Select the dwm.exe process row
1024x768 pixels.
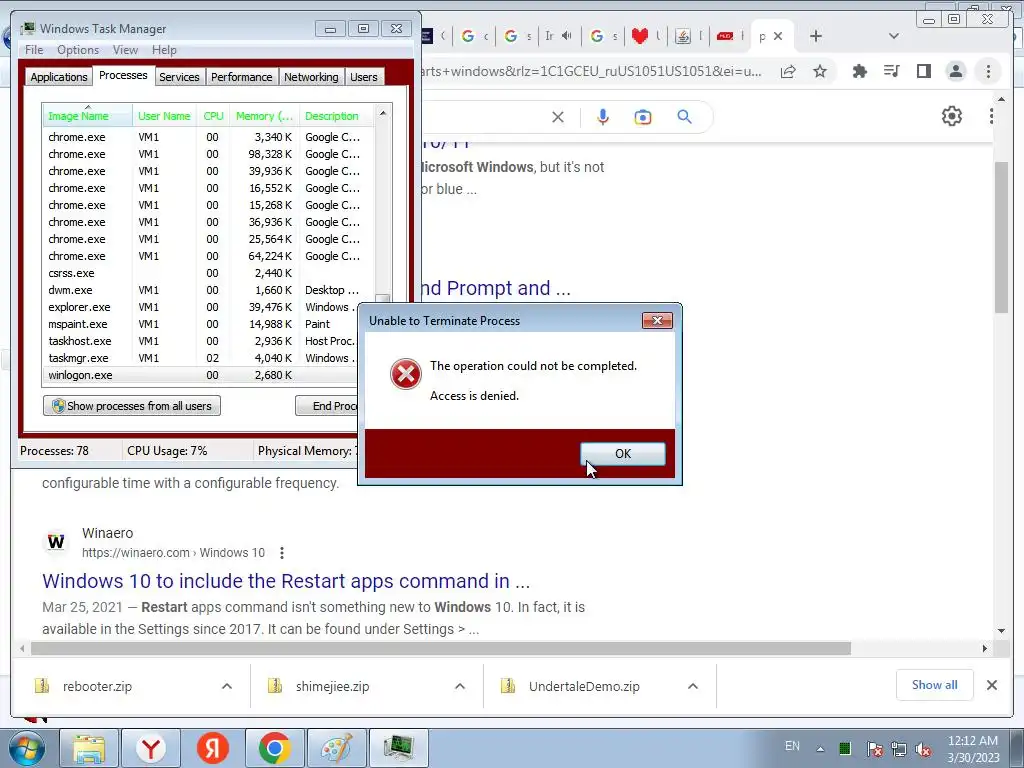click(x=209, y=290)
